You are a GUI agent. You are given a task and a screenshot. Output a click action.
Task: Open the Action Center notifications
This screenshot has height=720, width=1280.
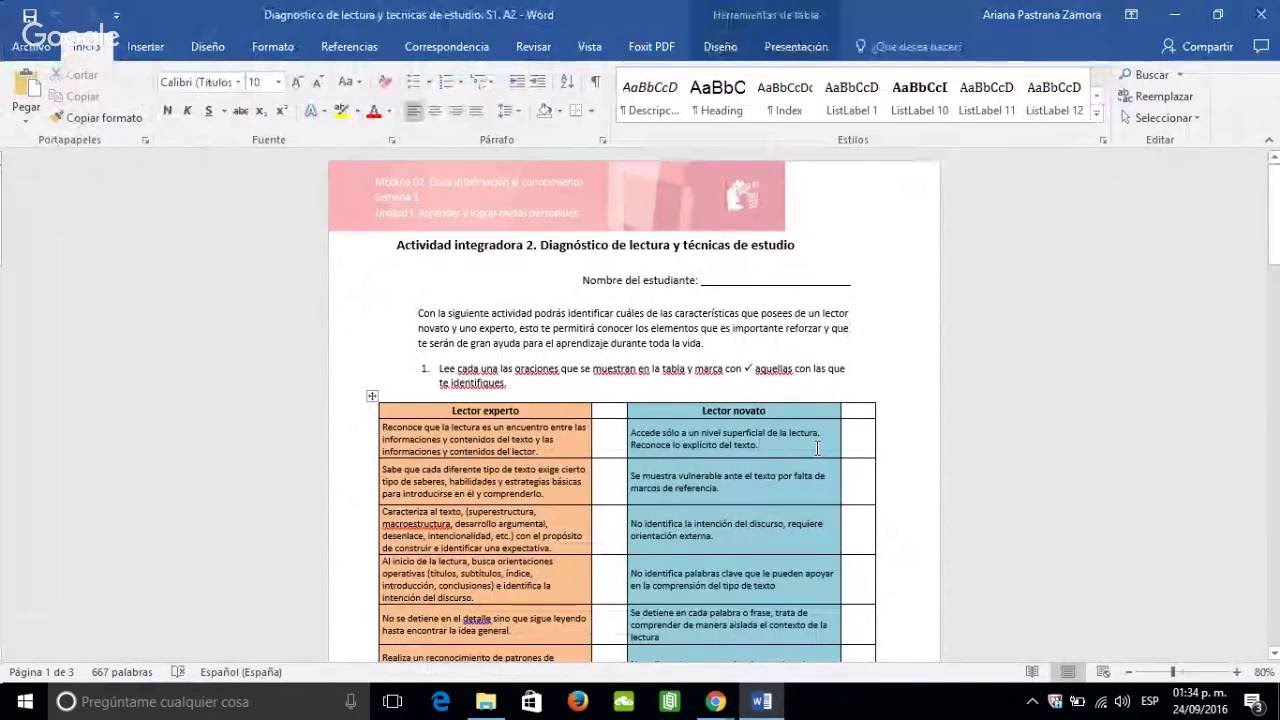(1253, 702)
